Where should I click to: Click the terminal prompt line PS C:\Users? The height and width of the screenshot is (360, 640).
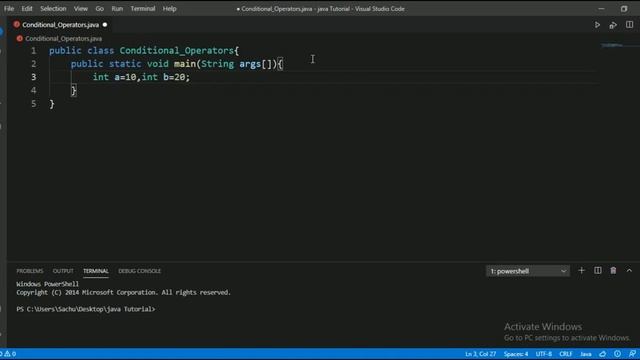[x=86, y=309]
